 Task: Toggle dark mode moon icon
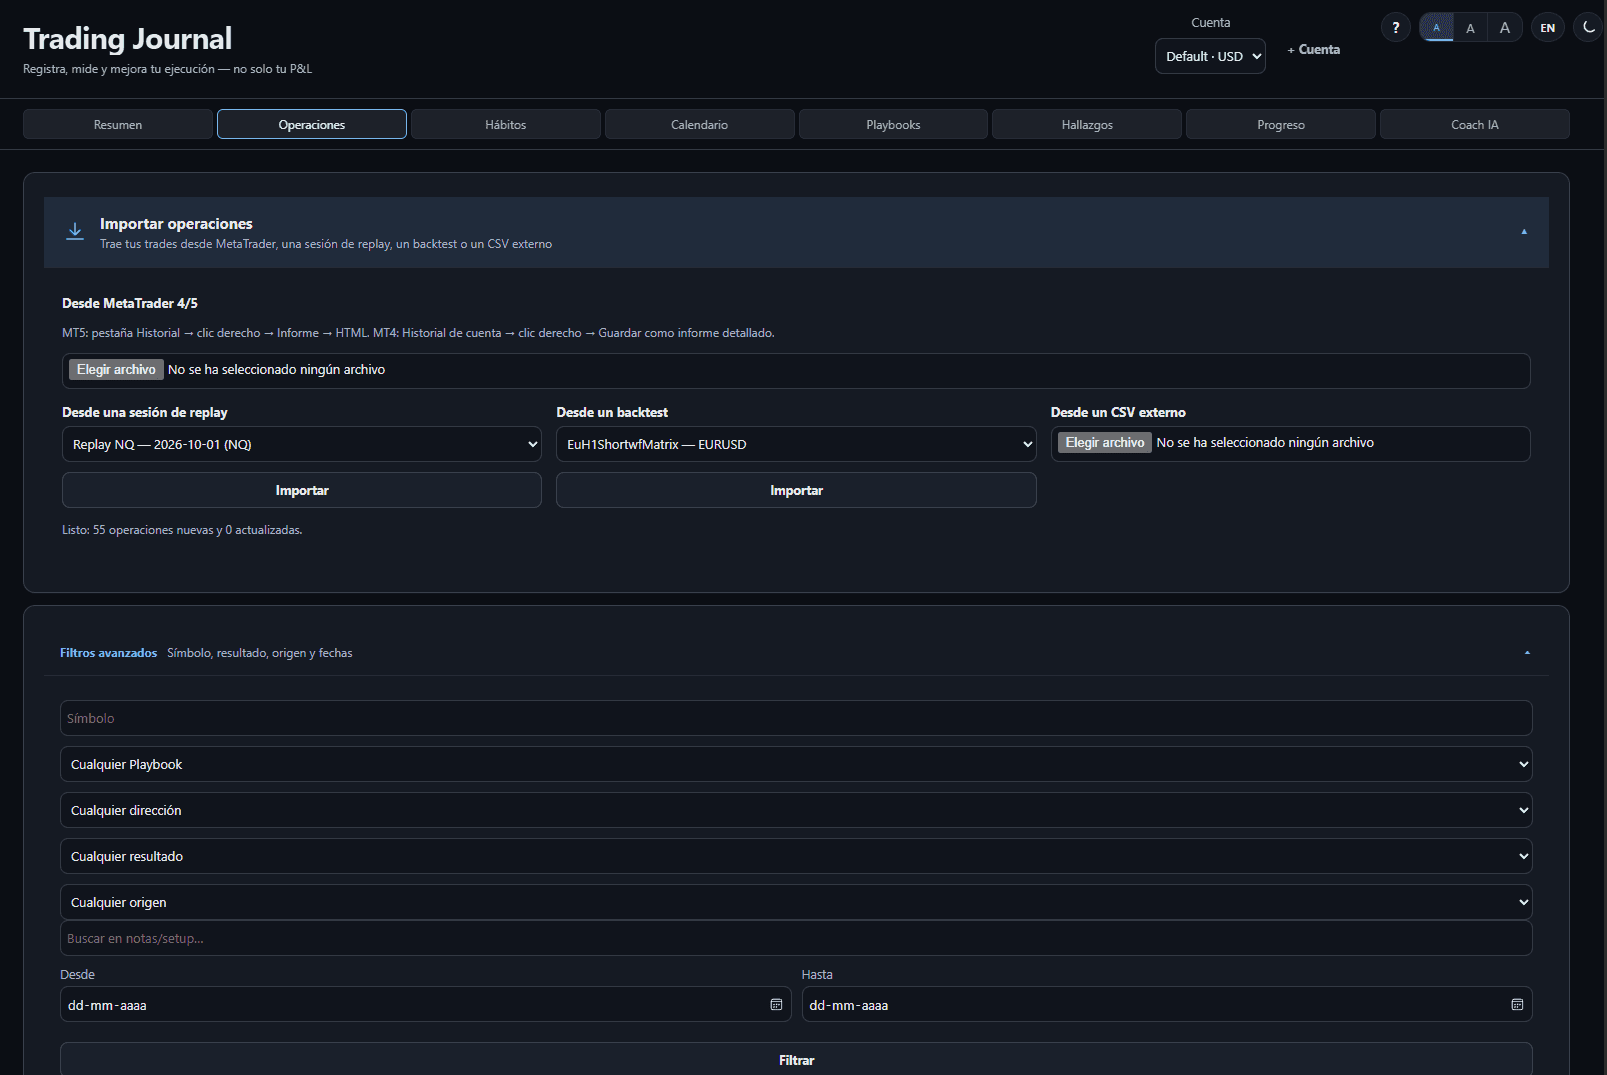pos(1588,28)
